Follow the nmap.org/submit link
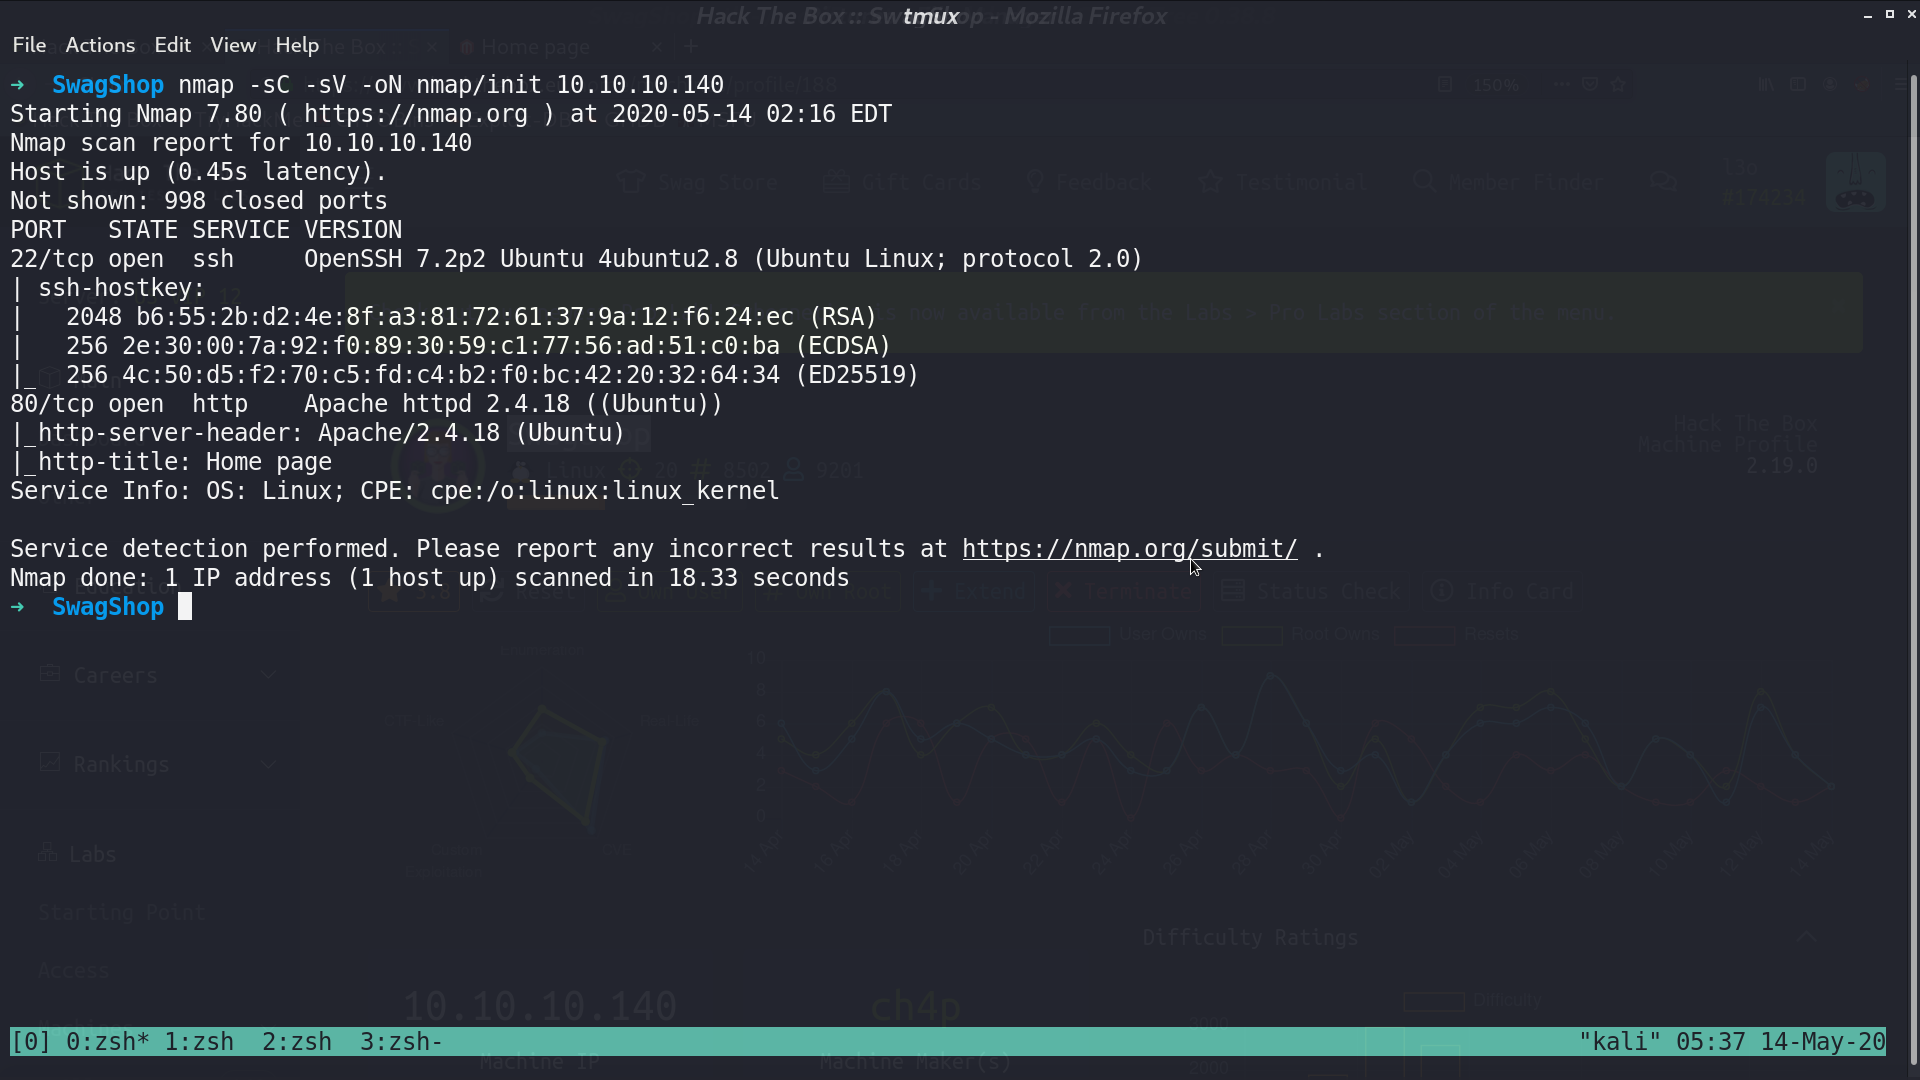Screen dimensions: 1920x1080 click(x=1129, y=549)
